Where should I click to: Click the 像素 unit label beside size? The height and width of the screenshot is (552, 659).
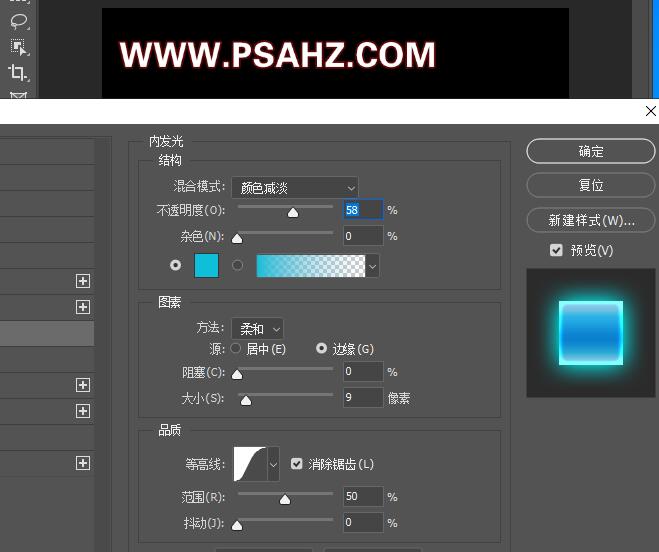pos(398,398)
